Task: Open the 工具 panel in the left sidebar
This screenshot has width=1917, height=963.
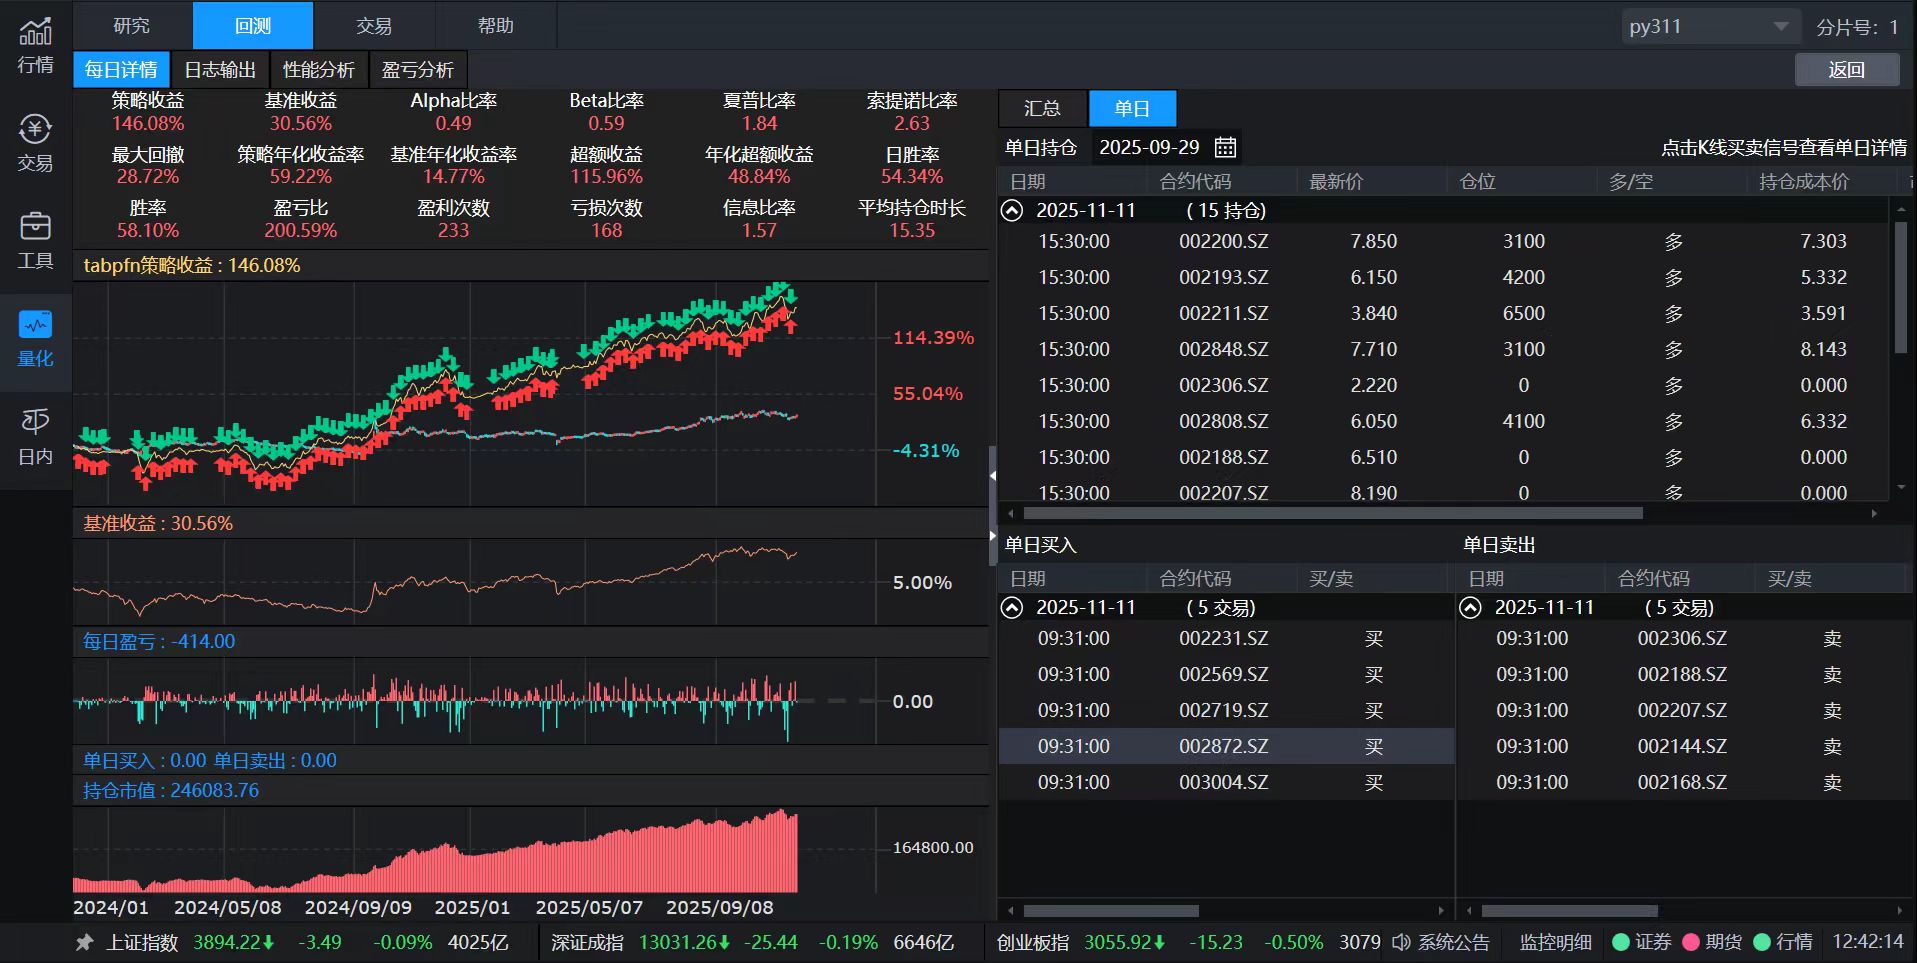Action: click(x=35, y=240)
